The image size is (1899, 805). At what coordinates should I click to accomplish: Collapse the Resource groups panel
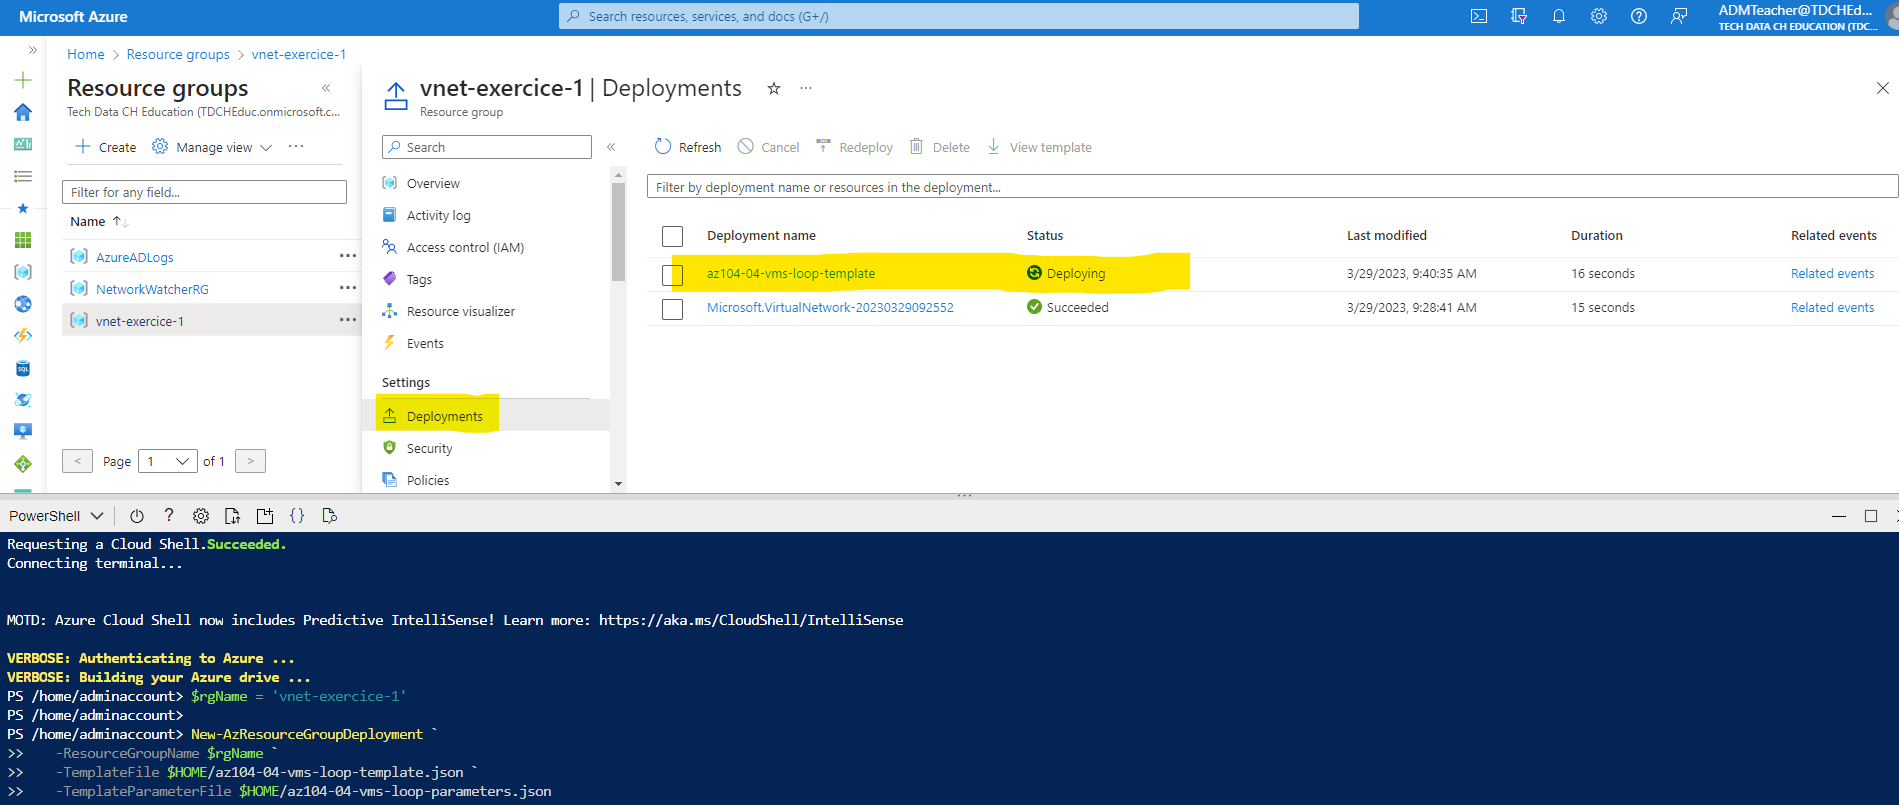(x=326, y=88)
